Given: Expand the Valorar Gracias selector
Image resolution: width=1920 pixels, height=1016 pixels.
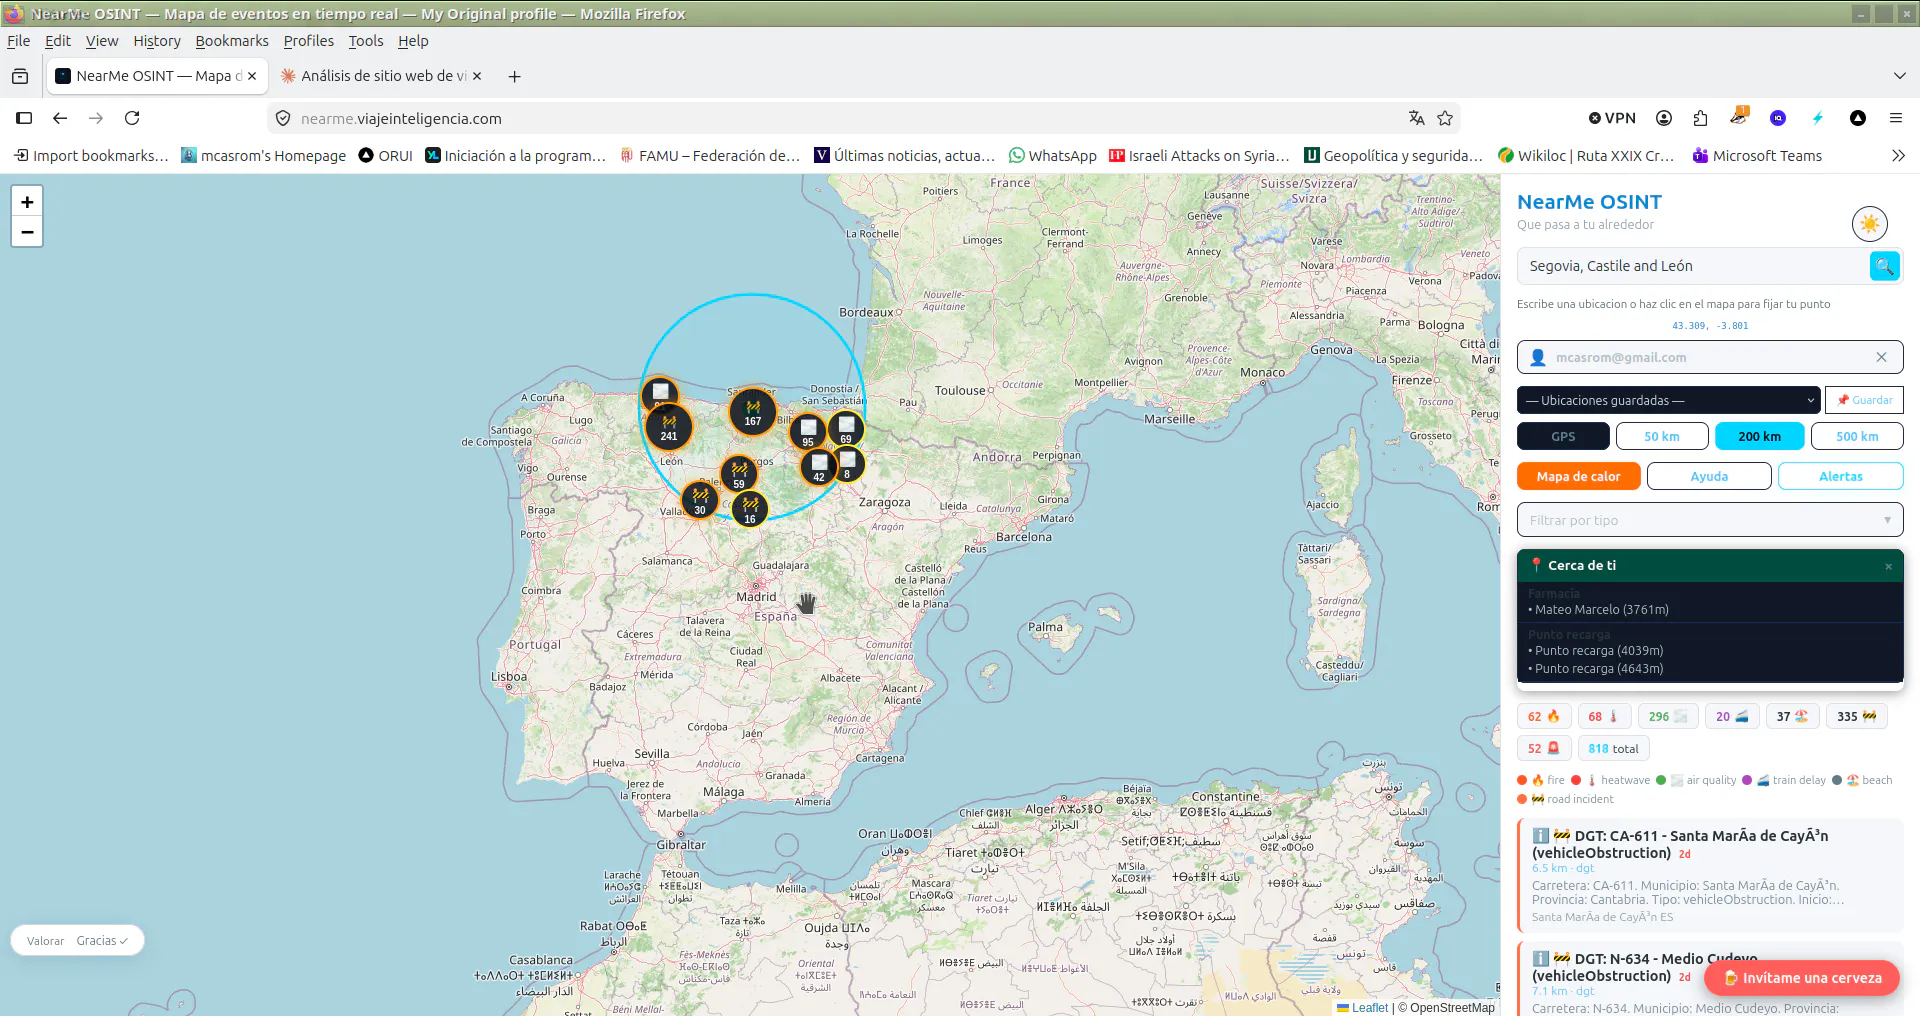Looking at the screenshot, I should click(77, 941).
